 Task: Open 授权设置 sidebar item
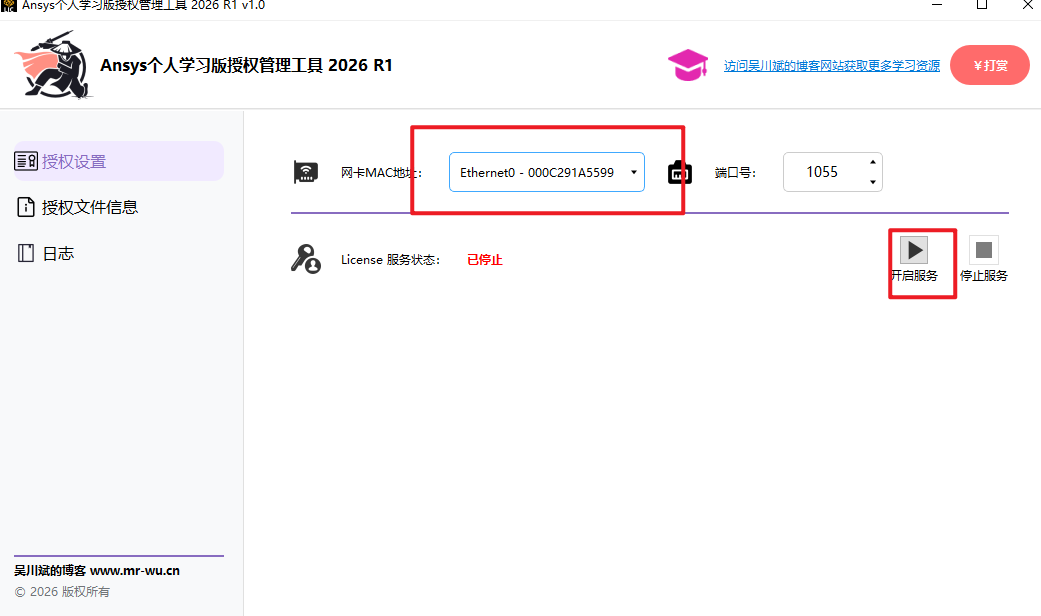tap(119, 161)
